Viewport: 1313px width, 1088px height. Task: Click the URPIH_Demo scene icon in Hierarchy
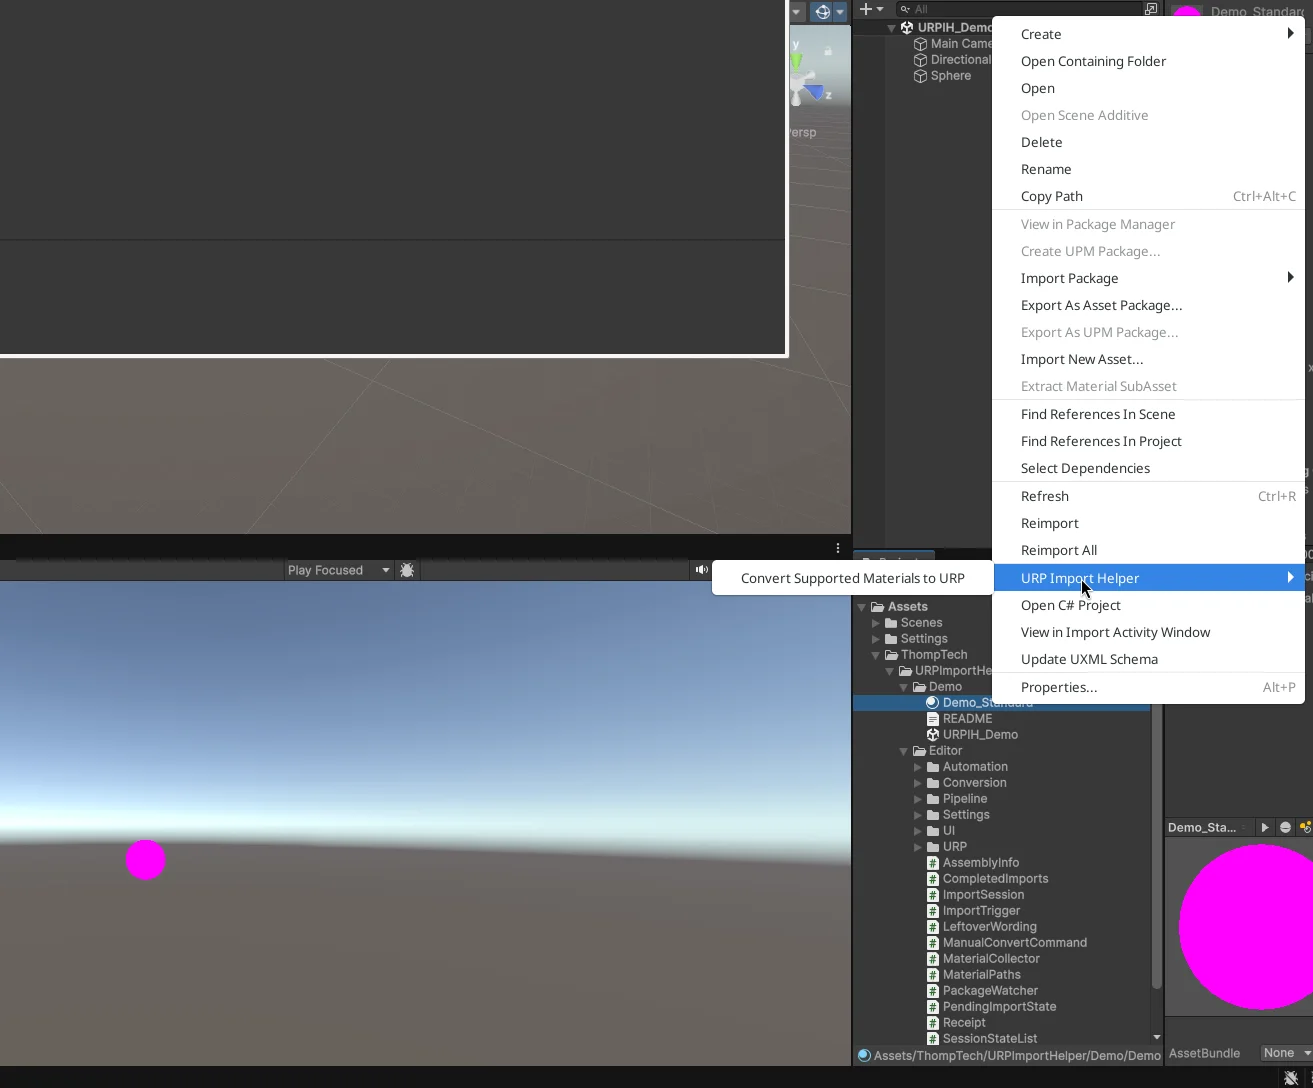[x=907, y=28]
